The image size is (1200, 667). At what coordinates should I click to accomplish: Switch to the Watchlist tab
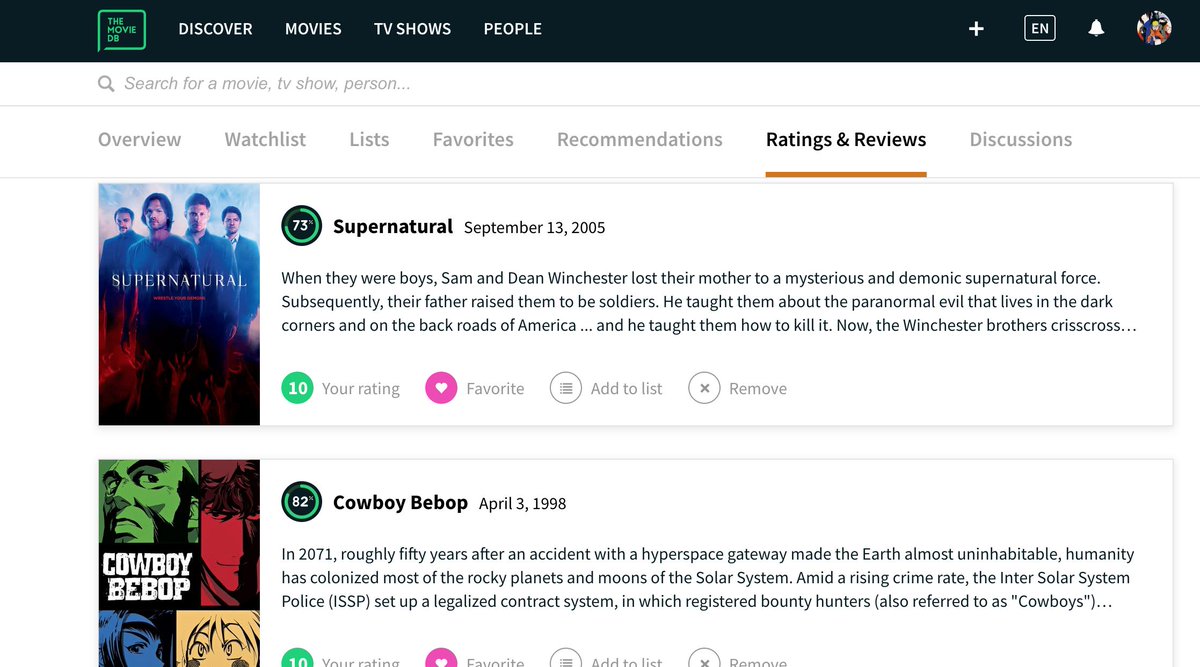pyautogui.click(x=265, y=140)
